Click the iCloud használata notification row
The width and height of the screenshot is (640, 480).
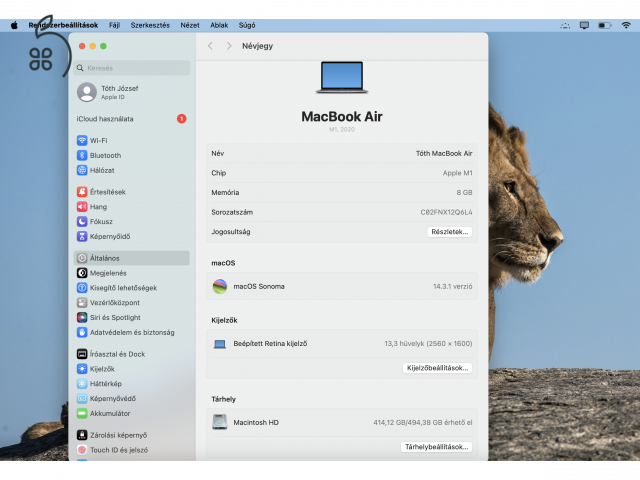click(x=131, y=119)
